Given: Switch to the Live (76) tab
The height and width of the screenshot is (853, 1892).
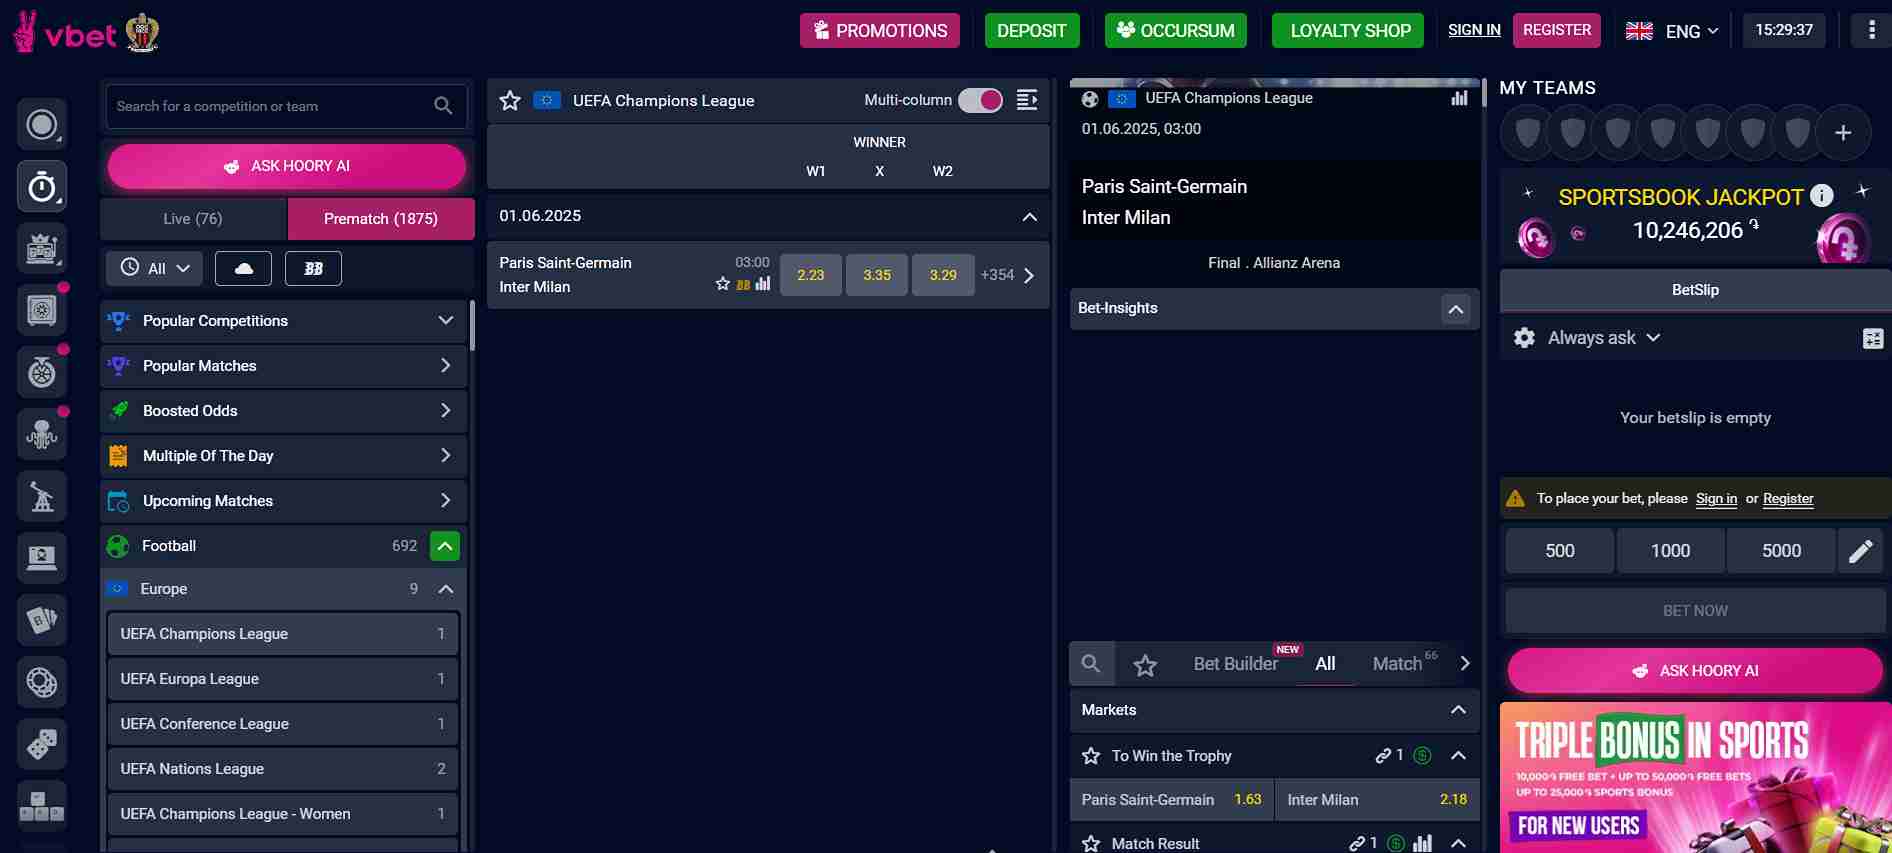Looking at the screenshot, I should 193,219.
